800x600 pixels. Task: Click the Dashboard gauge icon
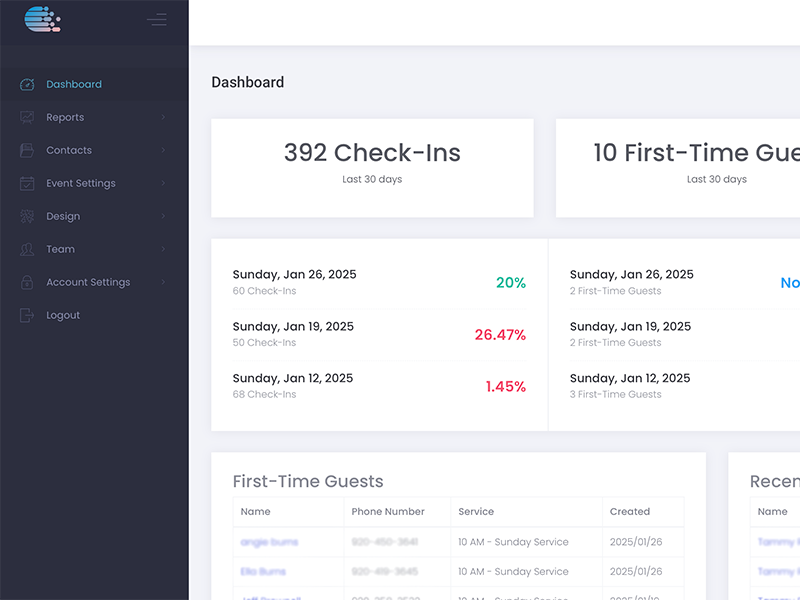(27, 84)
